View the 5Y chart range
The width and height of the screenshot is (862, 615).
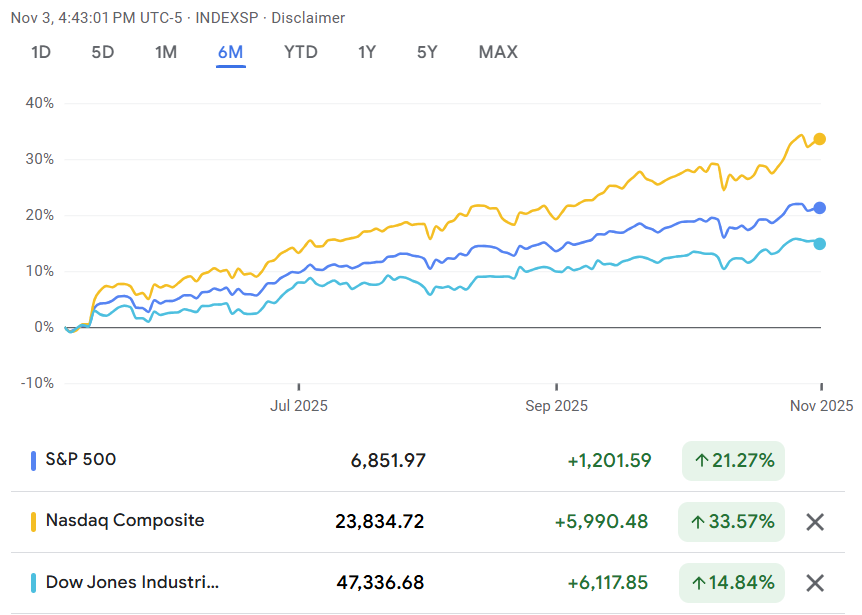(427, 52)
